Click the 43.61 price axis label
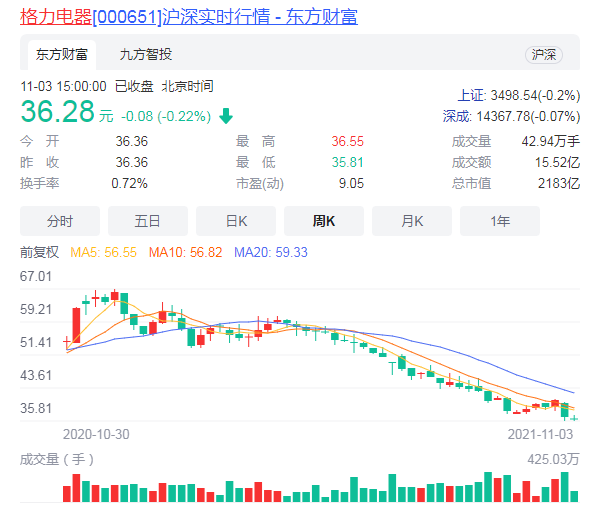The height and width of the screenshot is (509, 596). (x=36, y=376)
